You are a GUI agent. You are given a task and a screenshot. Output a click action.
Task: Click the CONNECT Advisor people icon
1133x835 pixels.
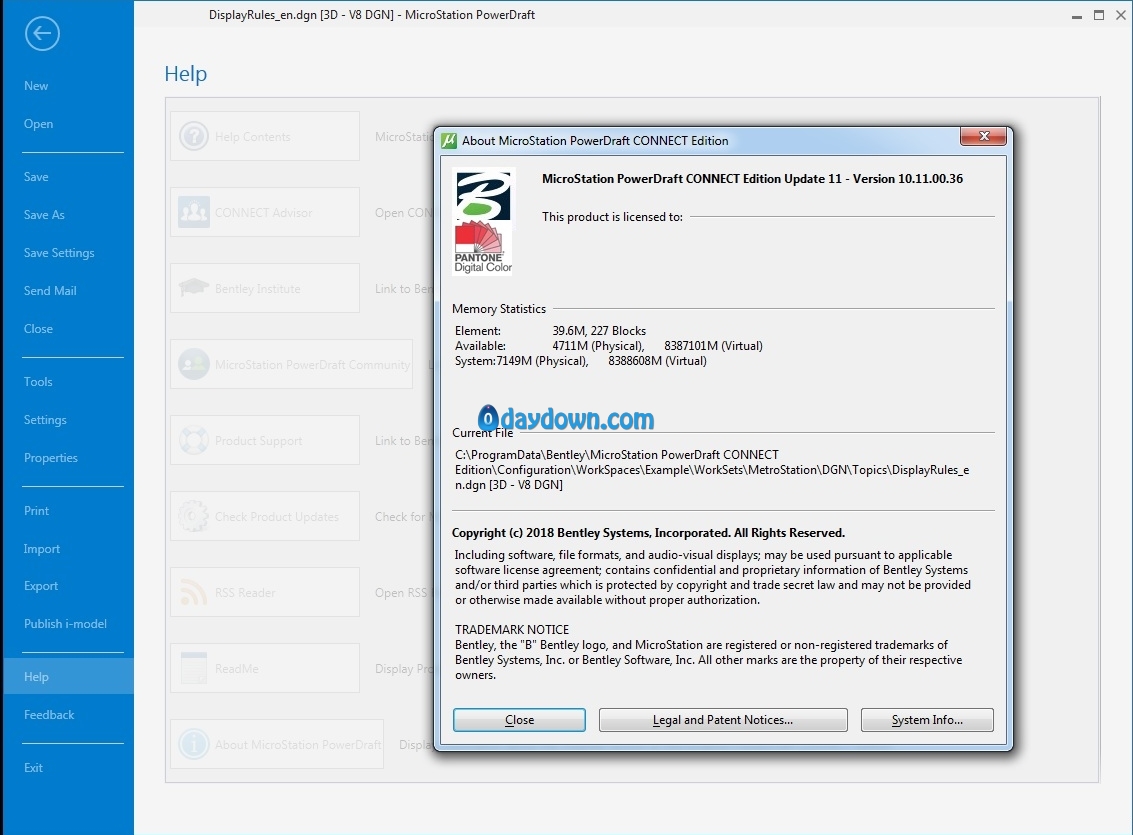pyautogui.click(x=194, y=212)
